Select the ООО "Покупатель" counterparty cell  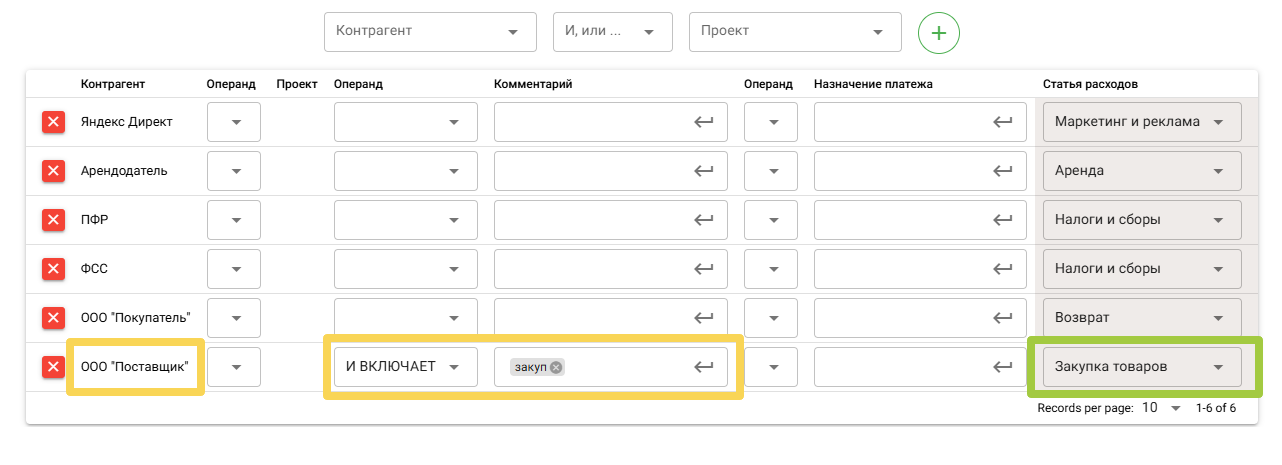136,318
